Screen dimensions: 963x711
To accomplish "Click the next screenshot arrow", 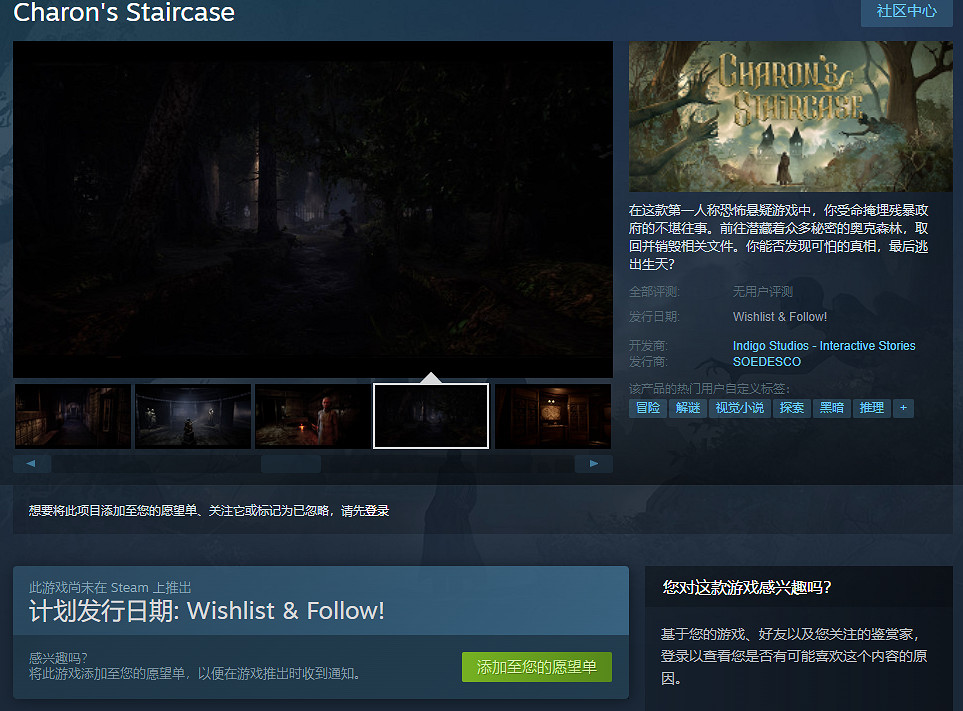I will pyautogui.click(x=593, y=463).
